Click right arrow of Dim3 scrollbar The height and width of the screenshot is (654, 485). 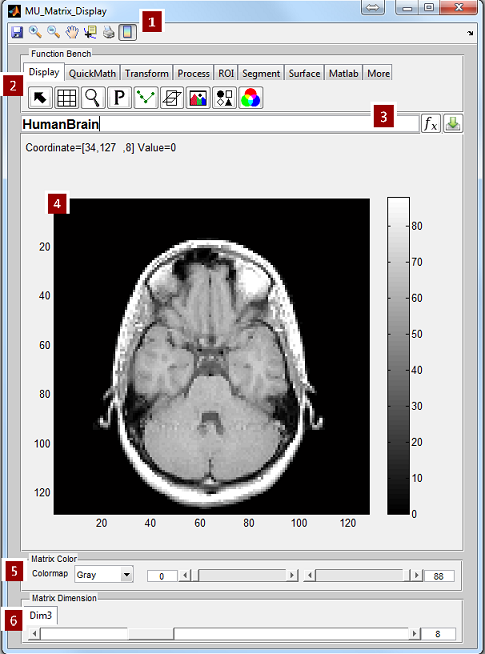tap(414, 634)
